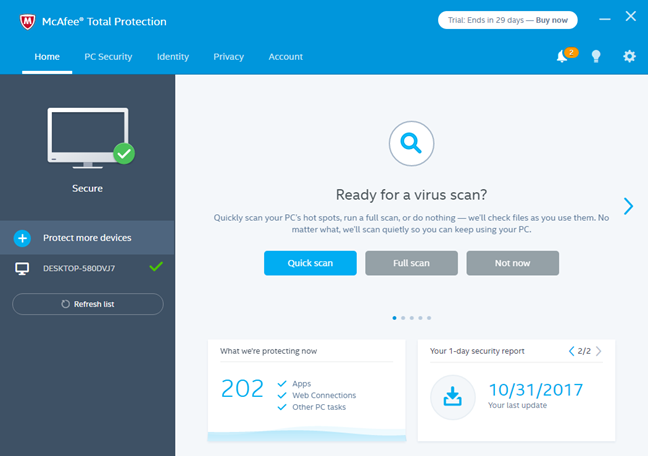
Task: Show next security report page
Action: pyautogui.click(x=598, y=351)
